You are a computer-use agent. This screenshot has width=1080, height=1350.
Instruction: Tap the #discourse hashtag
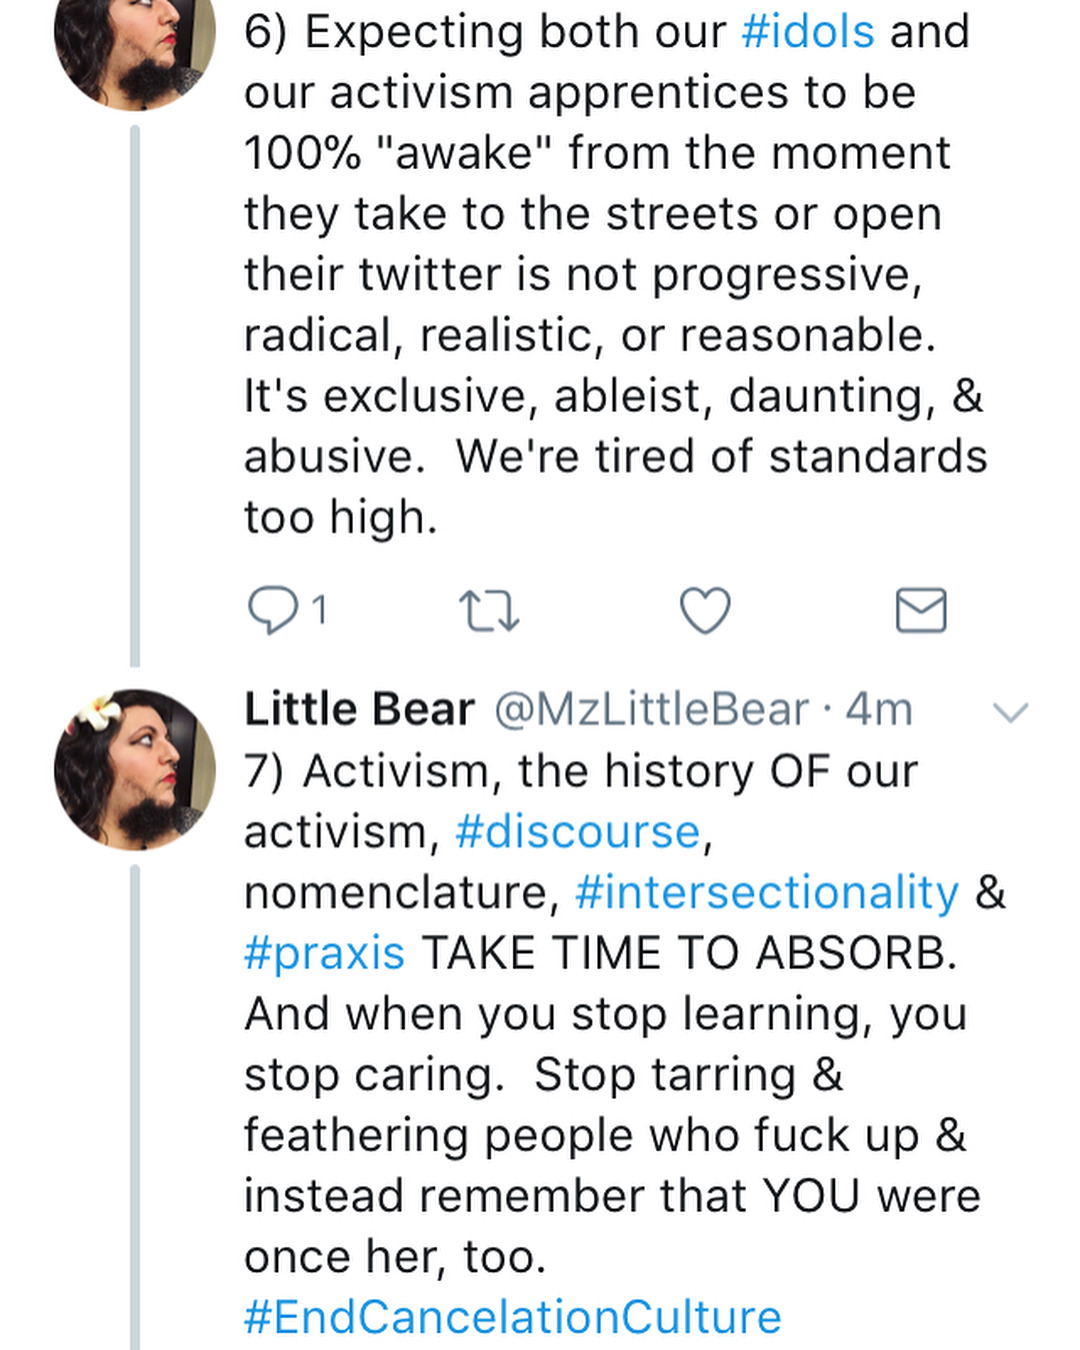(578, 832)
